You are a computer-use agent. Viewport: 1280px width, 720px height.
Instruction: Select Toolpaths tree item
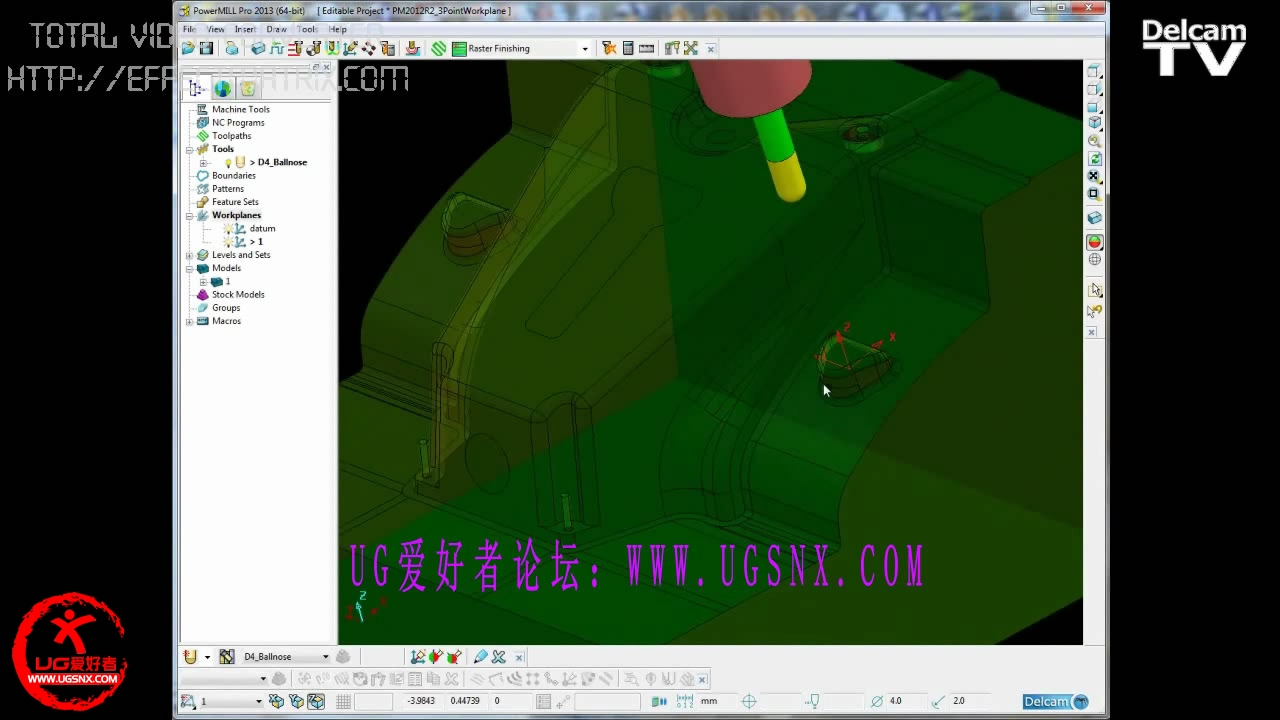pyautogui.click(x=231, y=135)
